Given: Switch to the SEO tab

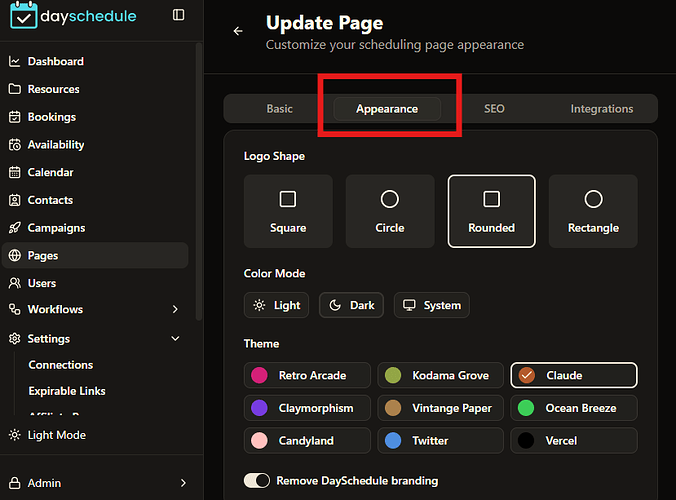Looking at the screenshot, I should tap(494, 109).
